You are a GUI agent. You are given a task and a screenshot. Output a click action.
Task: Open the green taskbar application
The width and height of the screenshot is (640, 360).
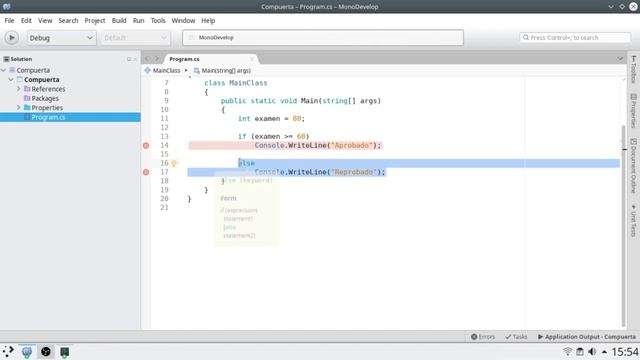point(64,351)
